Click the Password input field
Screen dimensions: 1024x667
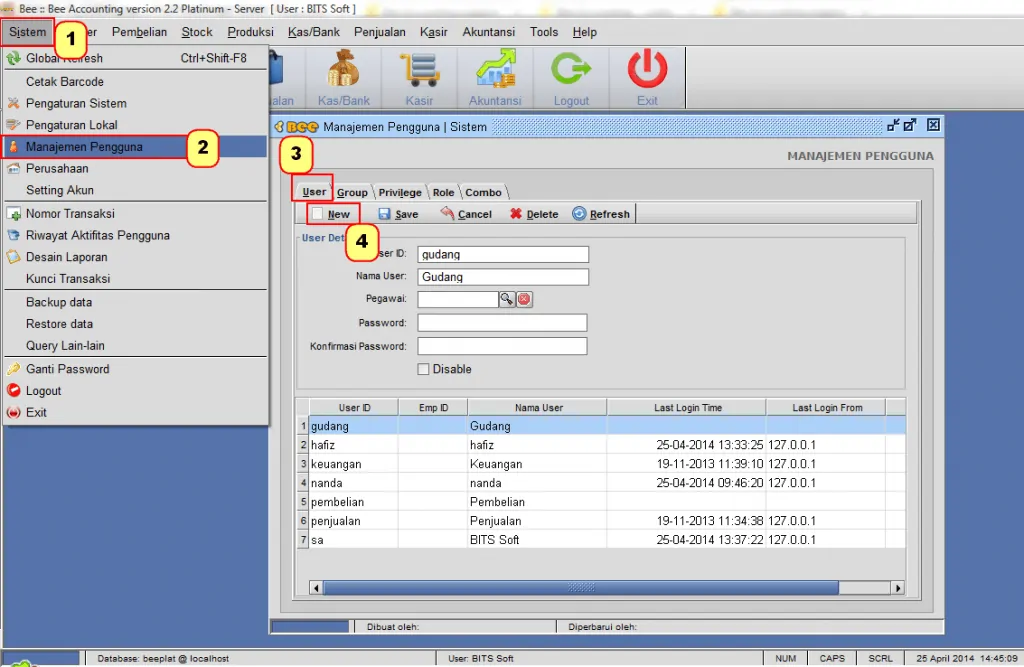click(502, 323)
